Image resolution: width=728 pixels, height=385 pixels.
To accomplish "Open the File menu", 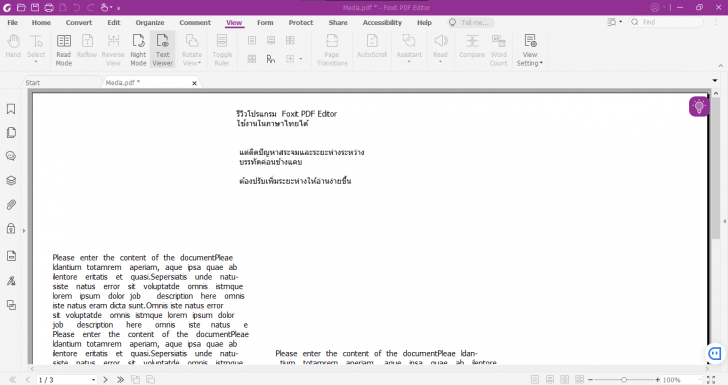I will tap(13, 22).
